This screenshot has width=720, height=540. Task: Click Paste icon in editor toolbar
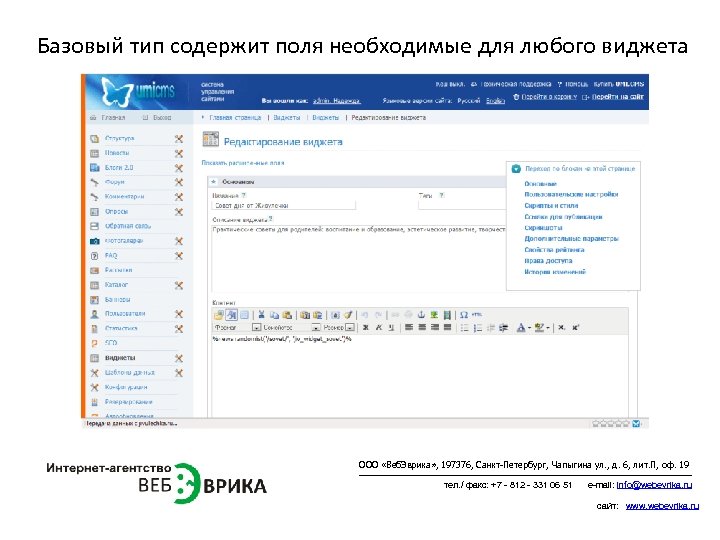(287, 315)
